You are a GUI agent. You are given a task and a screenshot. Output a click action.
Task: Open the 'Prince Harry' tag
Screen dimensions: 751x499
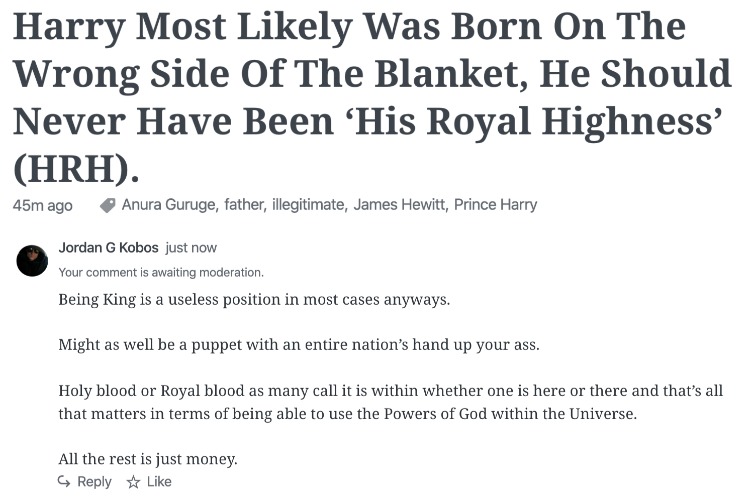[x=495, y=204]
